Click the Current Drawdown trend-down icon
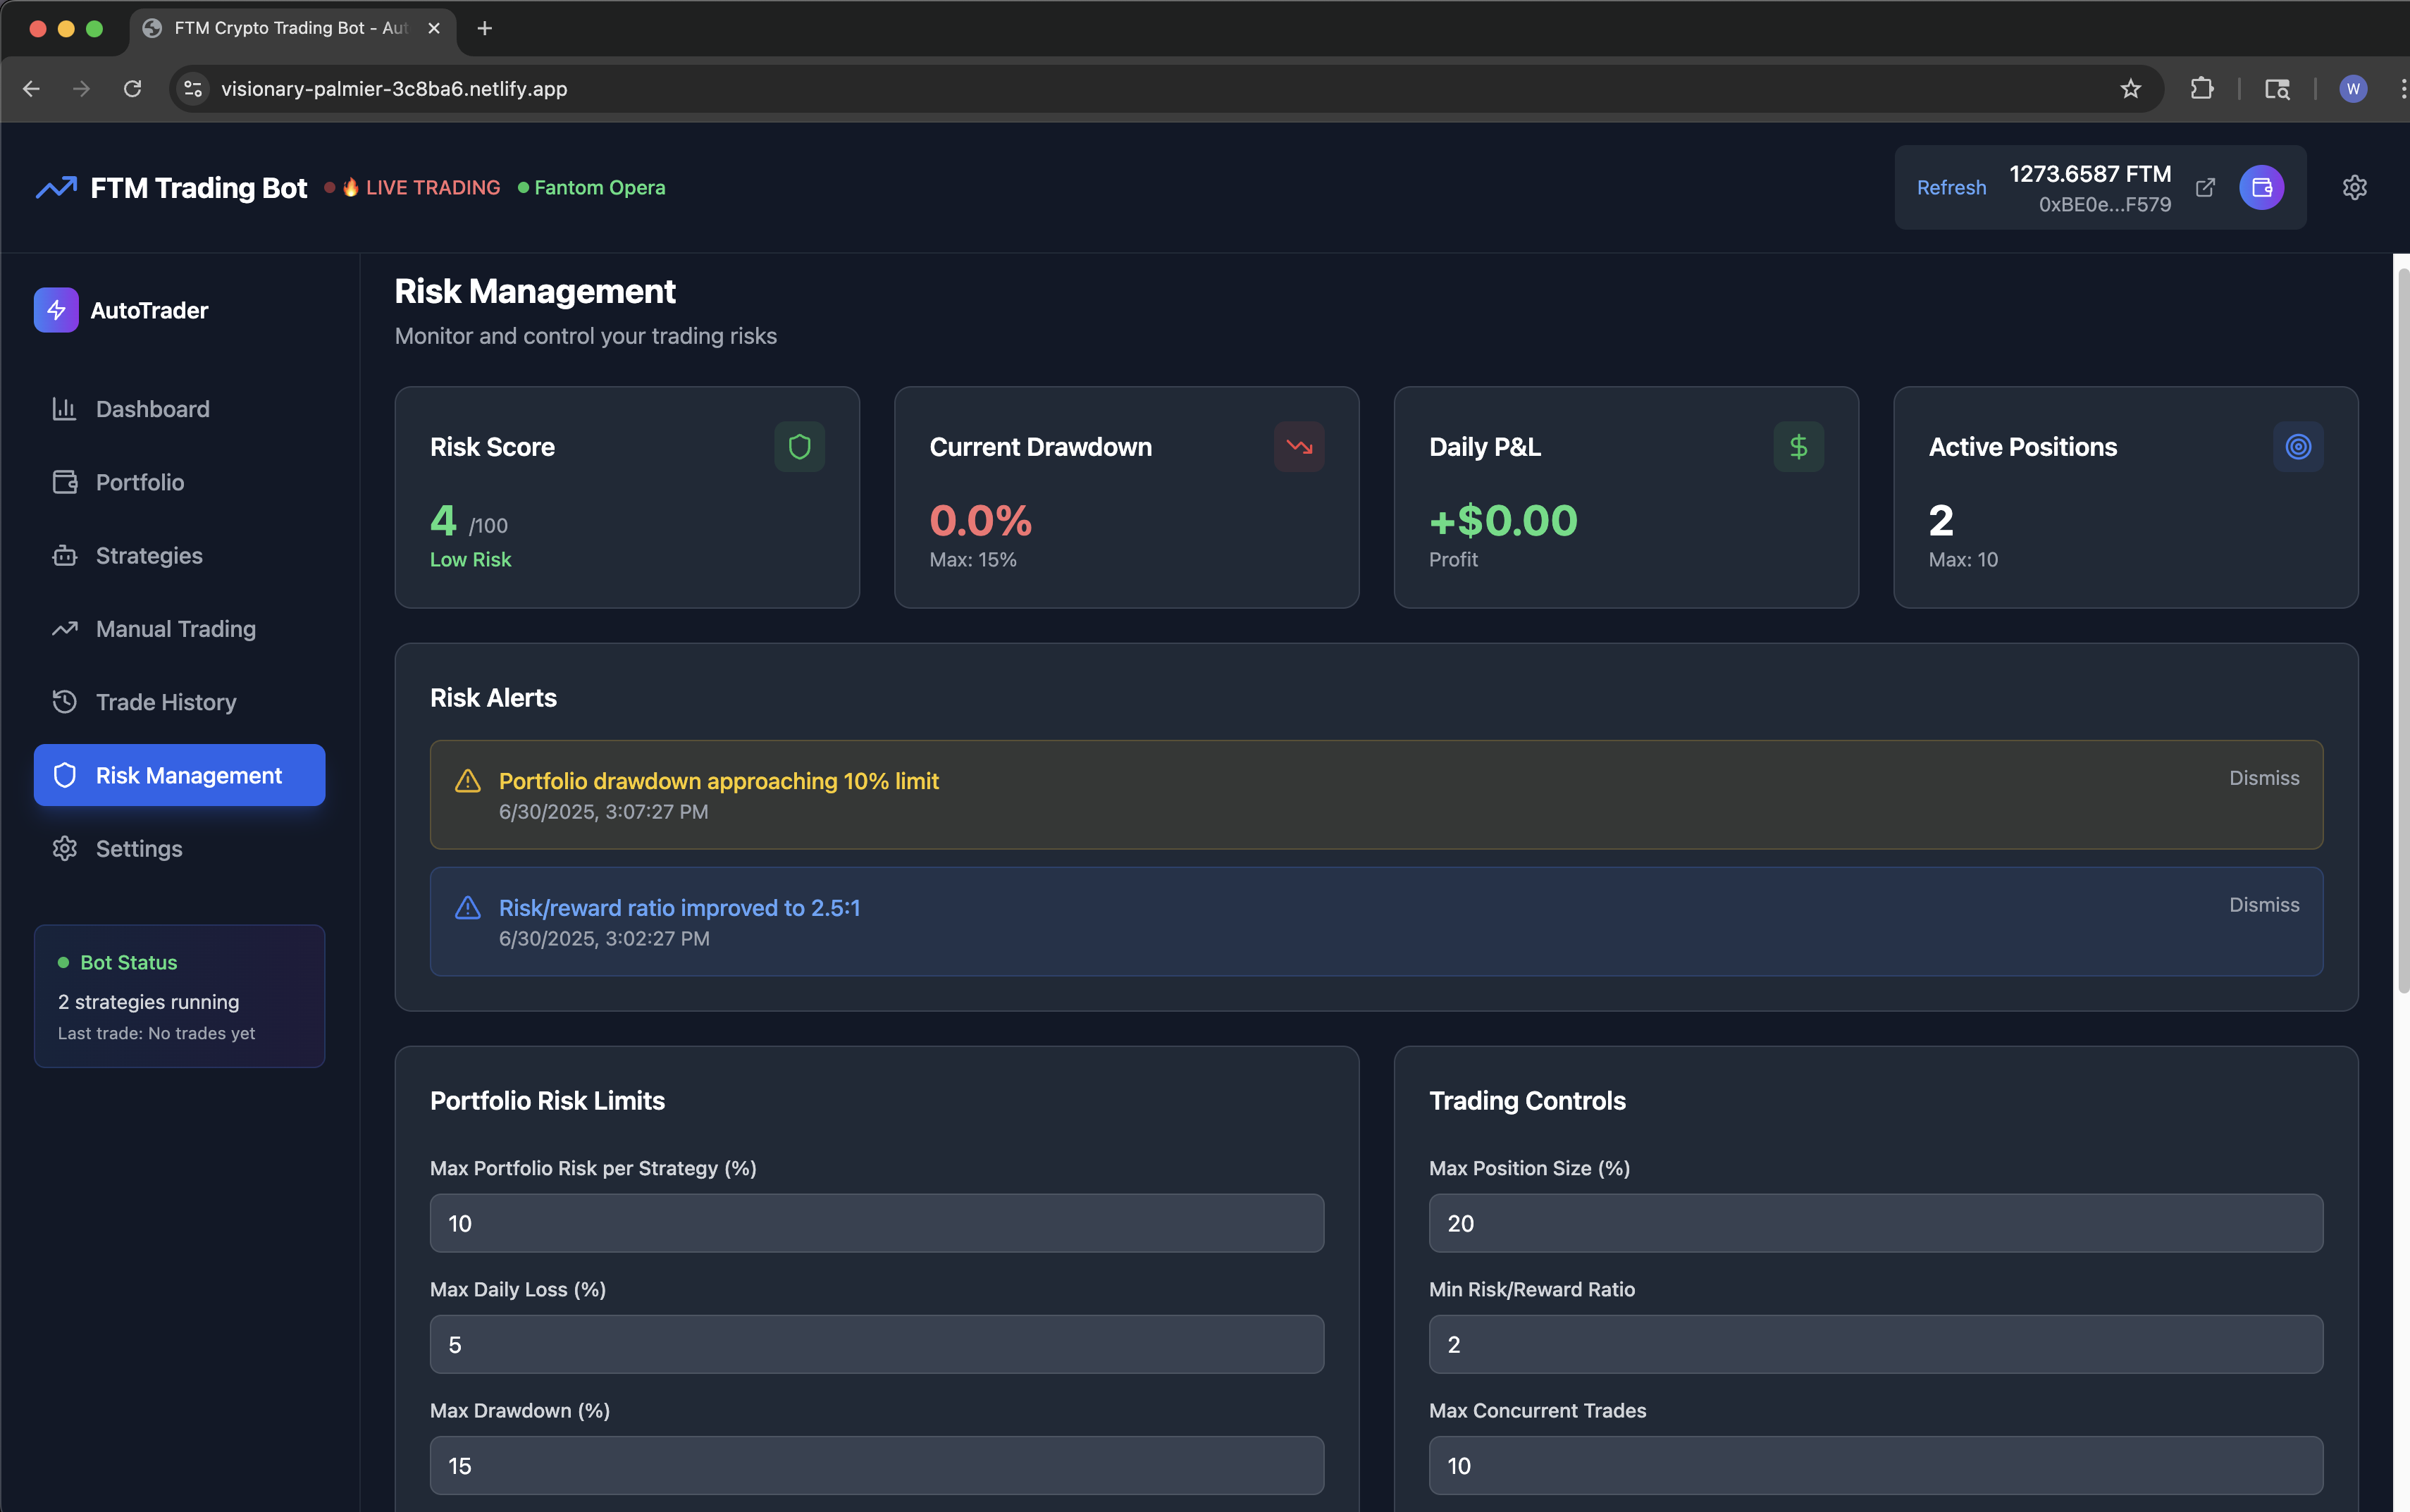 [1298, 446]
